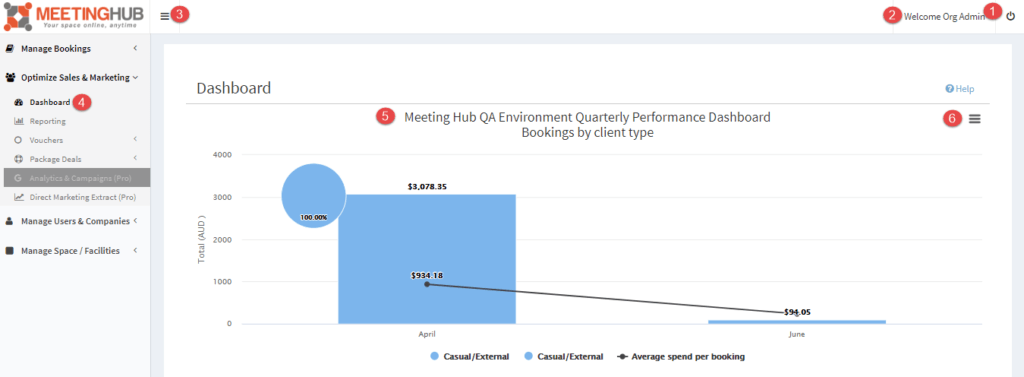Click the Package Deals chevron arrow
1024x377 pixels.
tap(135, 158)
